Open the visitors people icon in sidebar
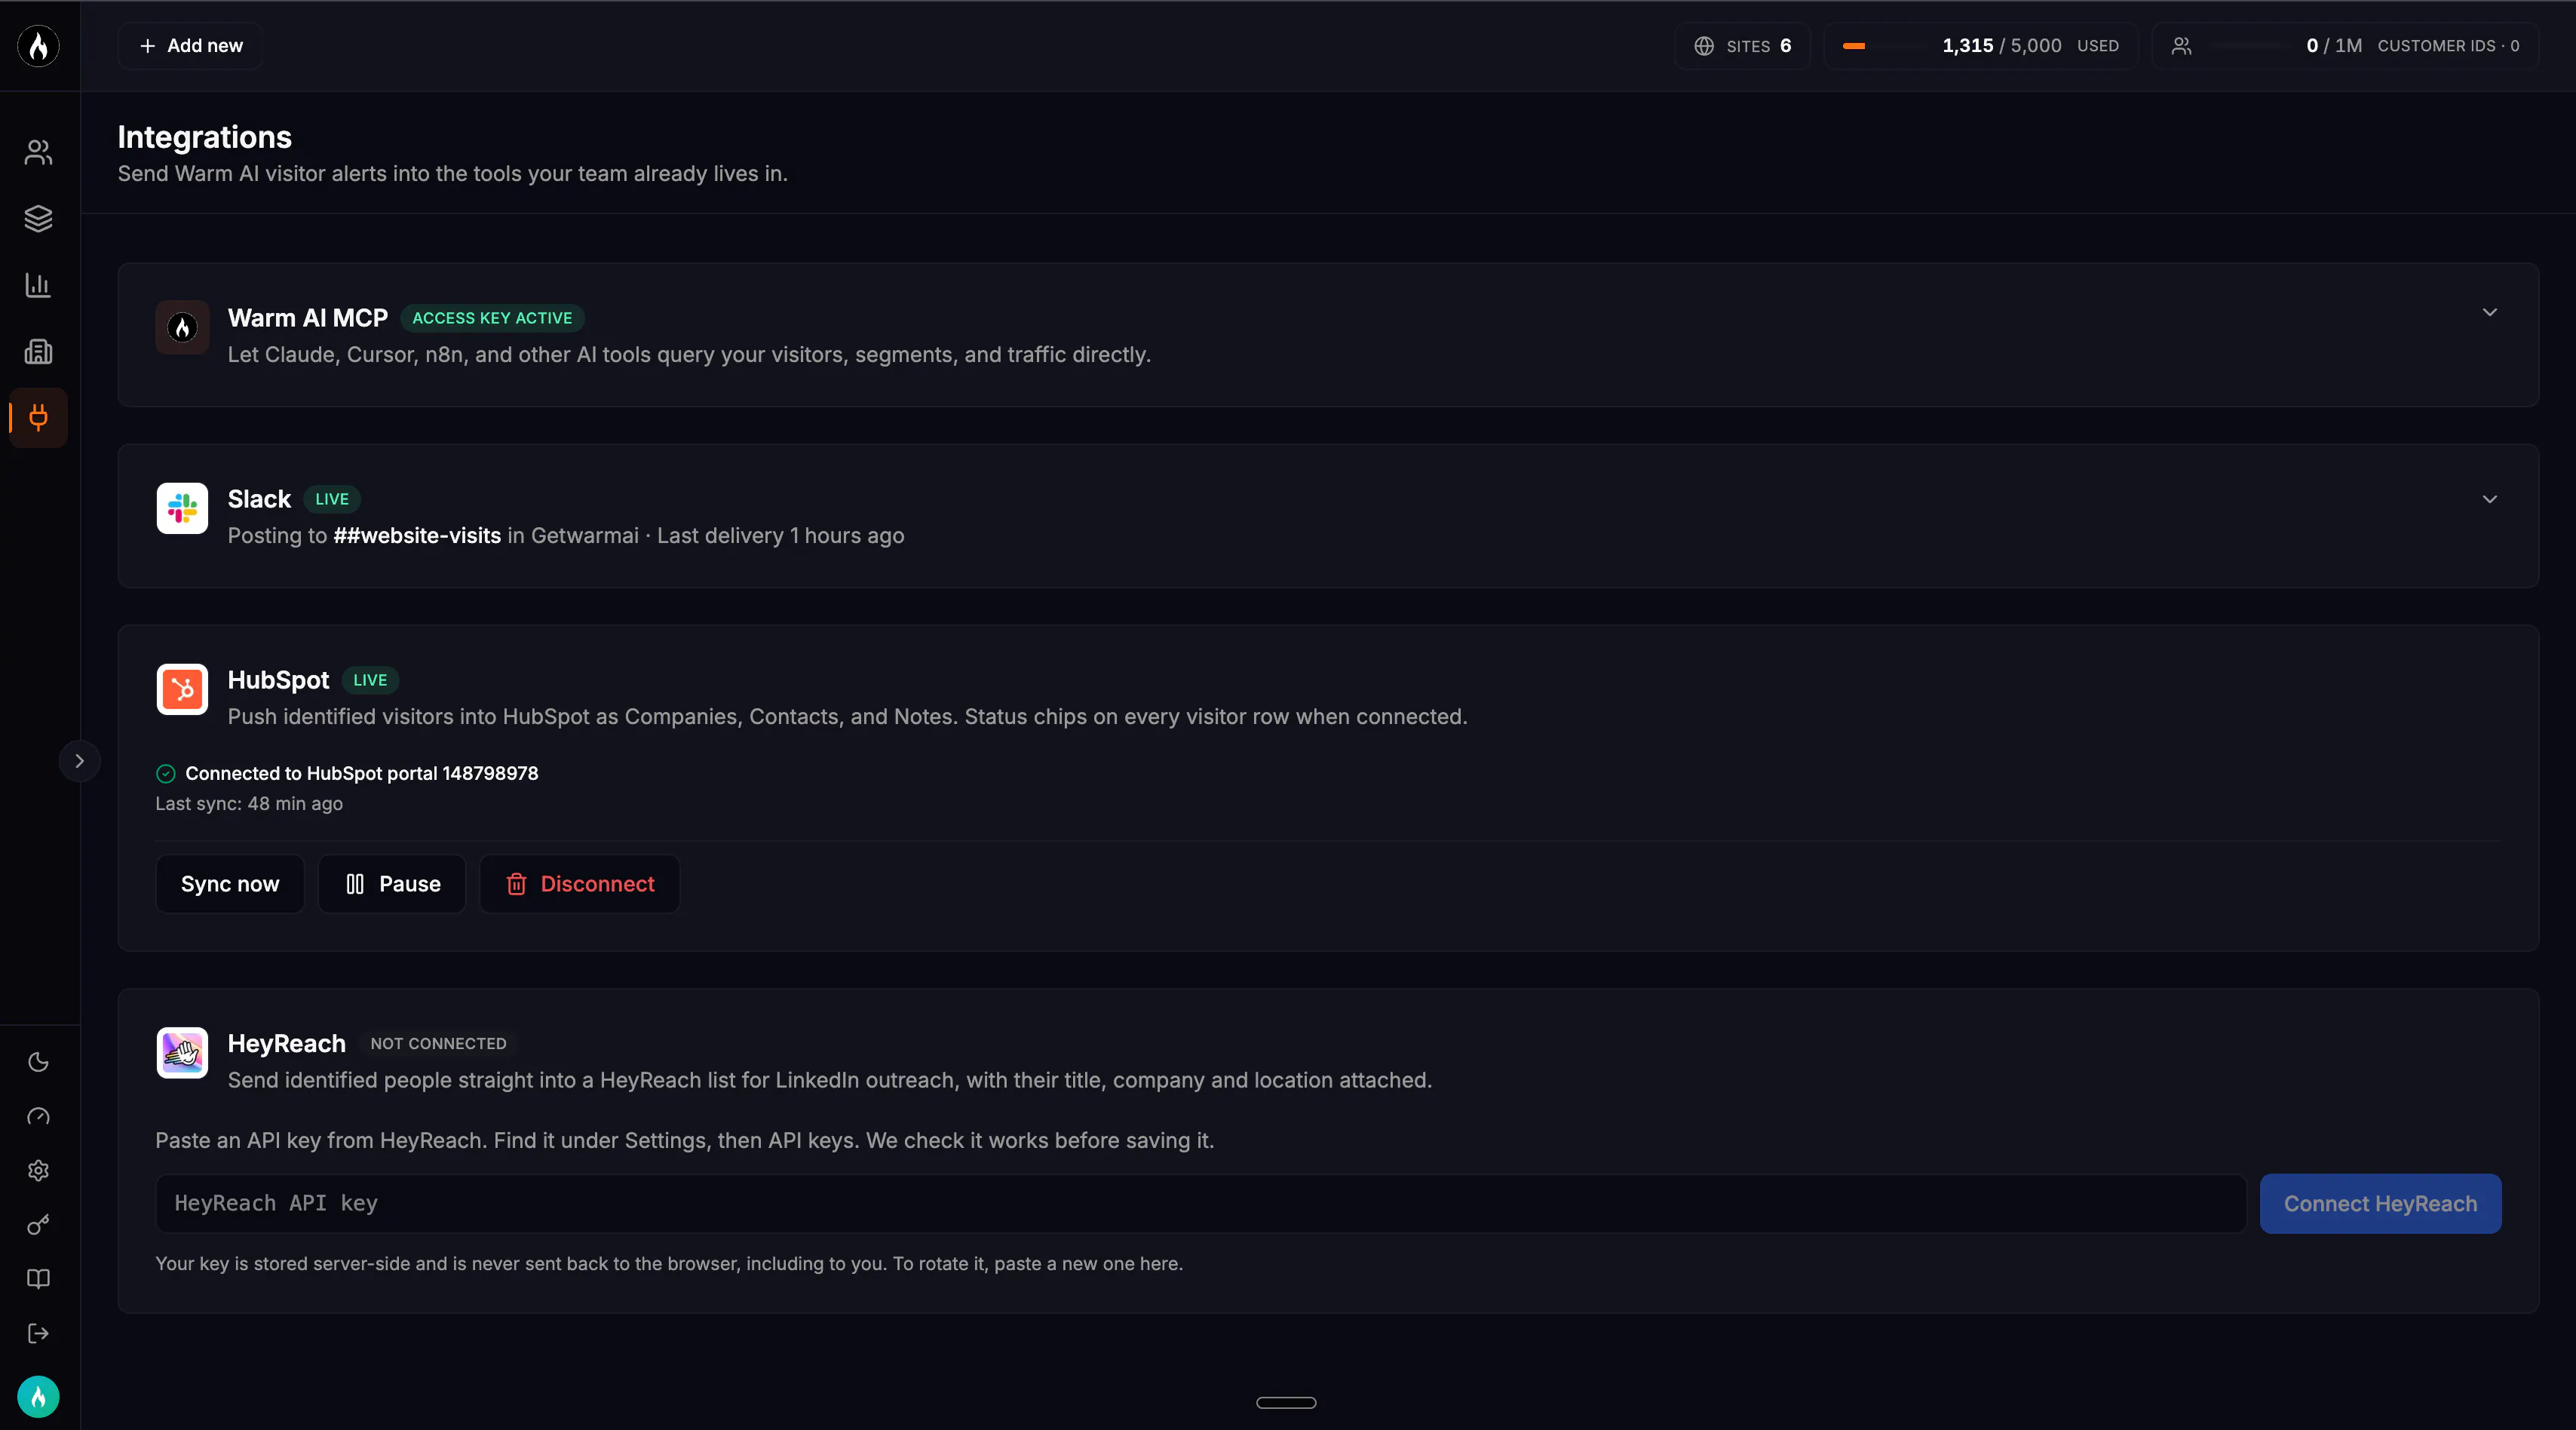The width and height of the screenshot is (2576, 1430). click(38, 152)
